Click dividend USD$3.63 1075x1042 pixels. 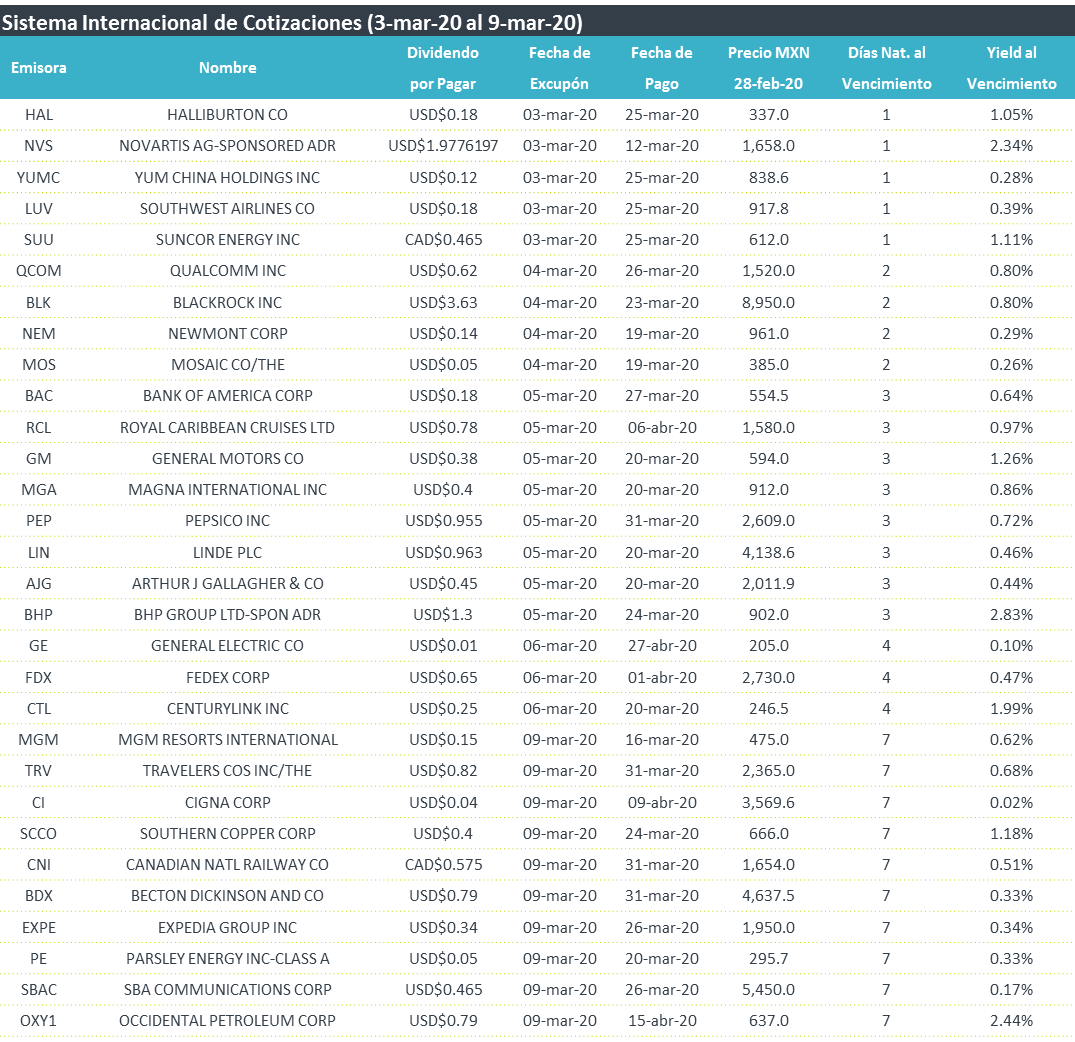[443, 302]
